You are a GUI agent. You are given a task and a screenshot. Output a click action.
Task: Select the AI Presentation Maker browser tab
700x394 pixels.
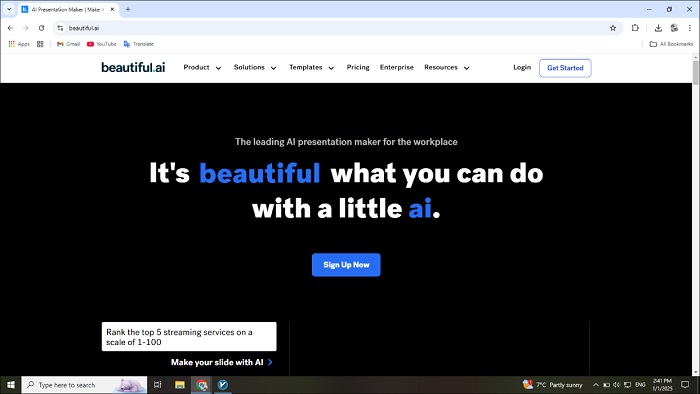(67, 9)
